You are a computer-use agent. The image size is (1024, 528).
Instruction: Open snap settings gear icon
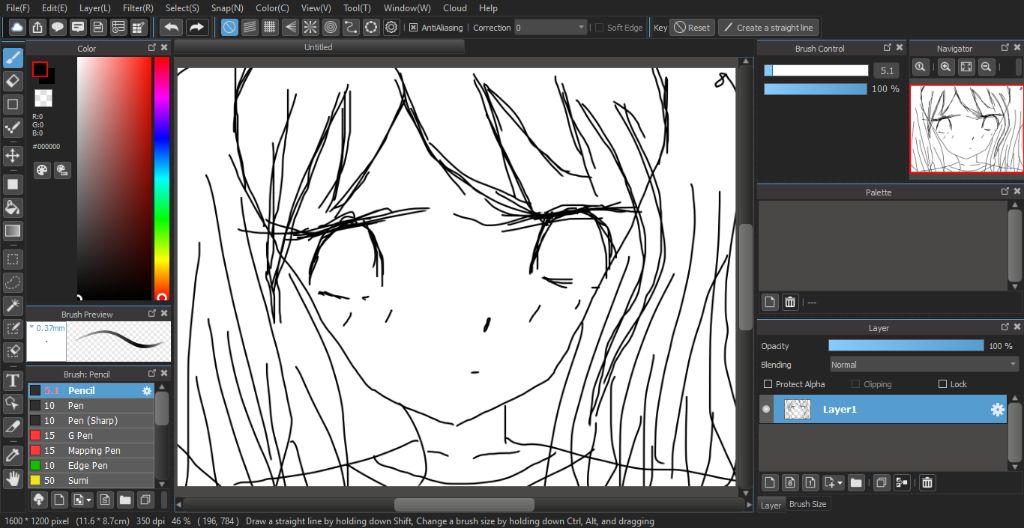391,27
